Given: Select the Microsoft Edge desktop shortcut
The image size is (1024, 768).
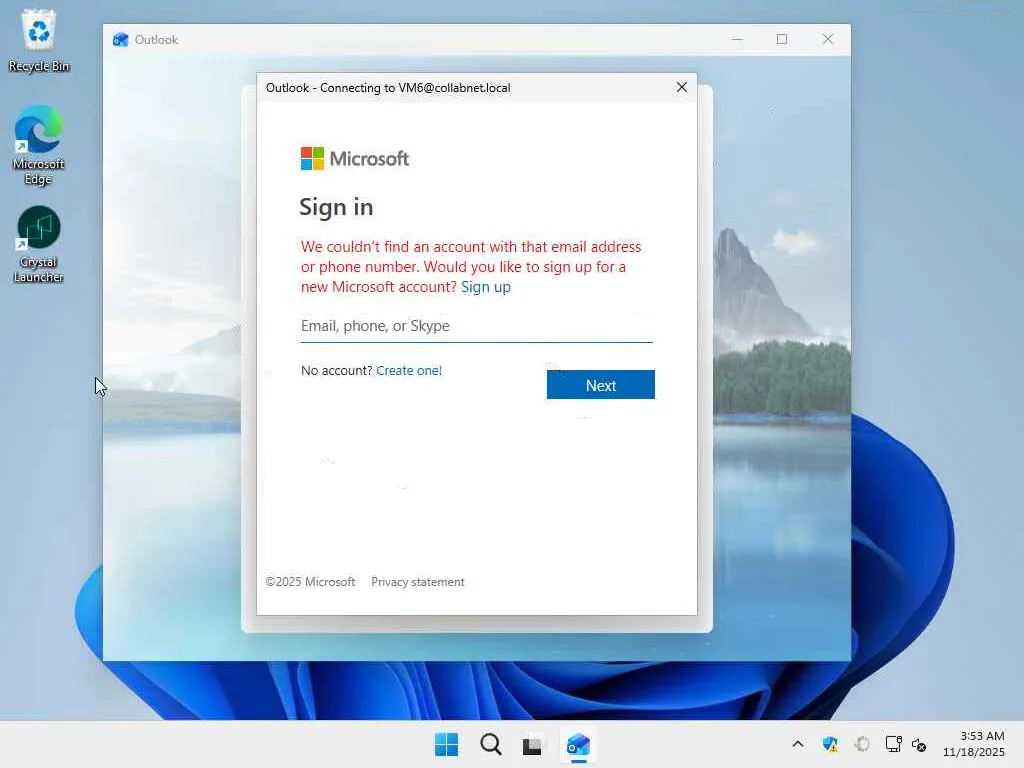Looking at the screenshot, I should click(39, 145).
